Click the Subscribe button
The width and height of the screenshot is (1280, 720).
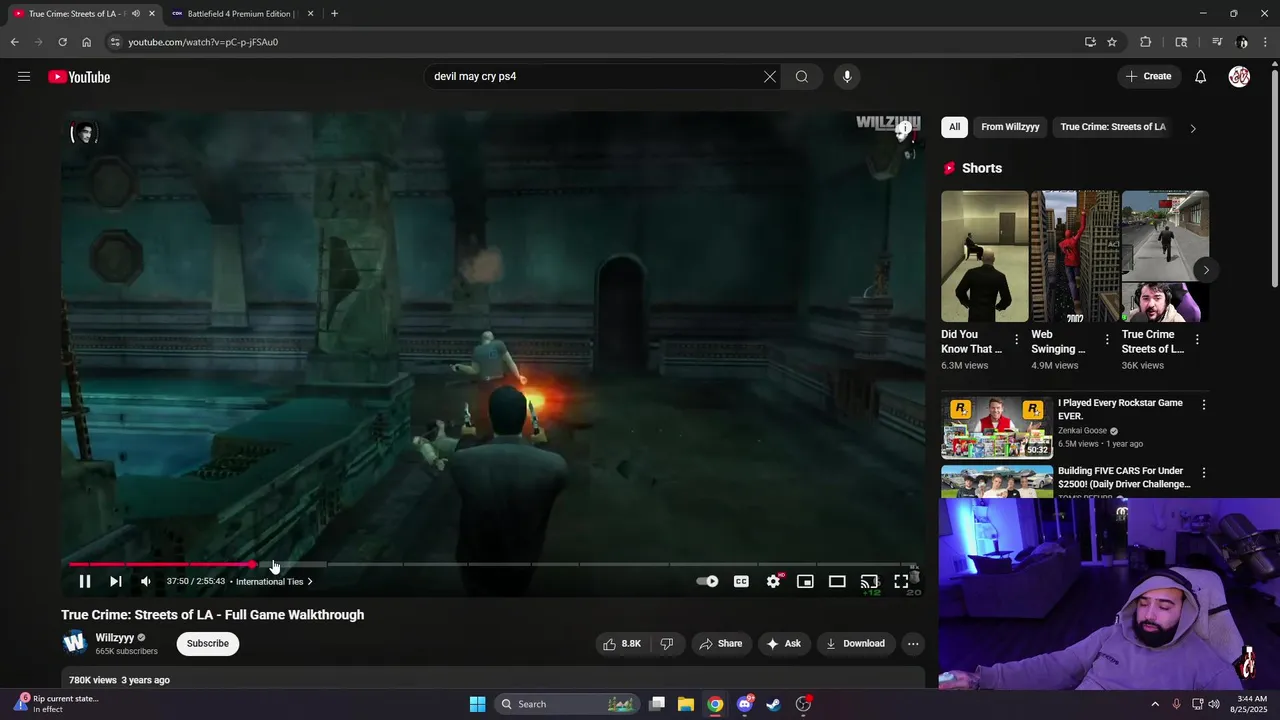pyautogui.click(x=208, y=643)
